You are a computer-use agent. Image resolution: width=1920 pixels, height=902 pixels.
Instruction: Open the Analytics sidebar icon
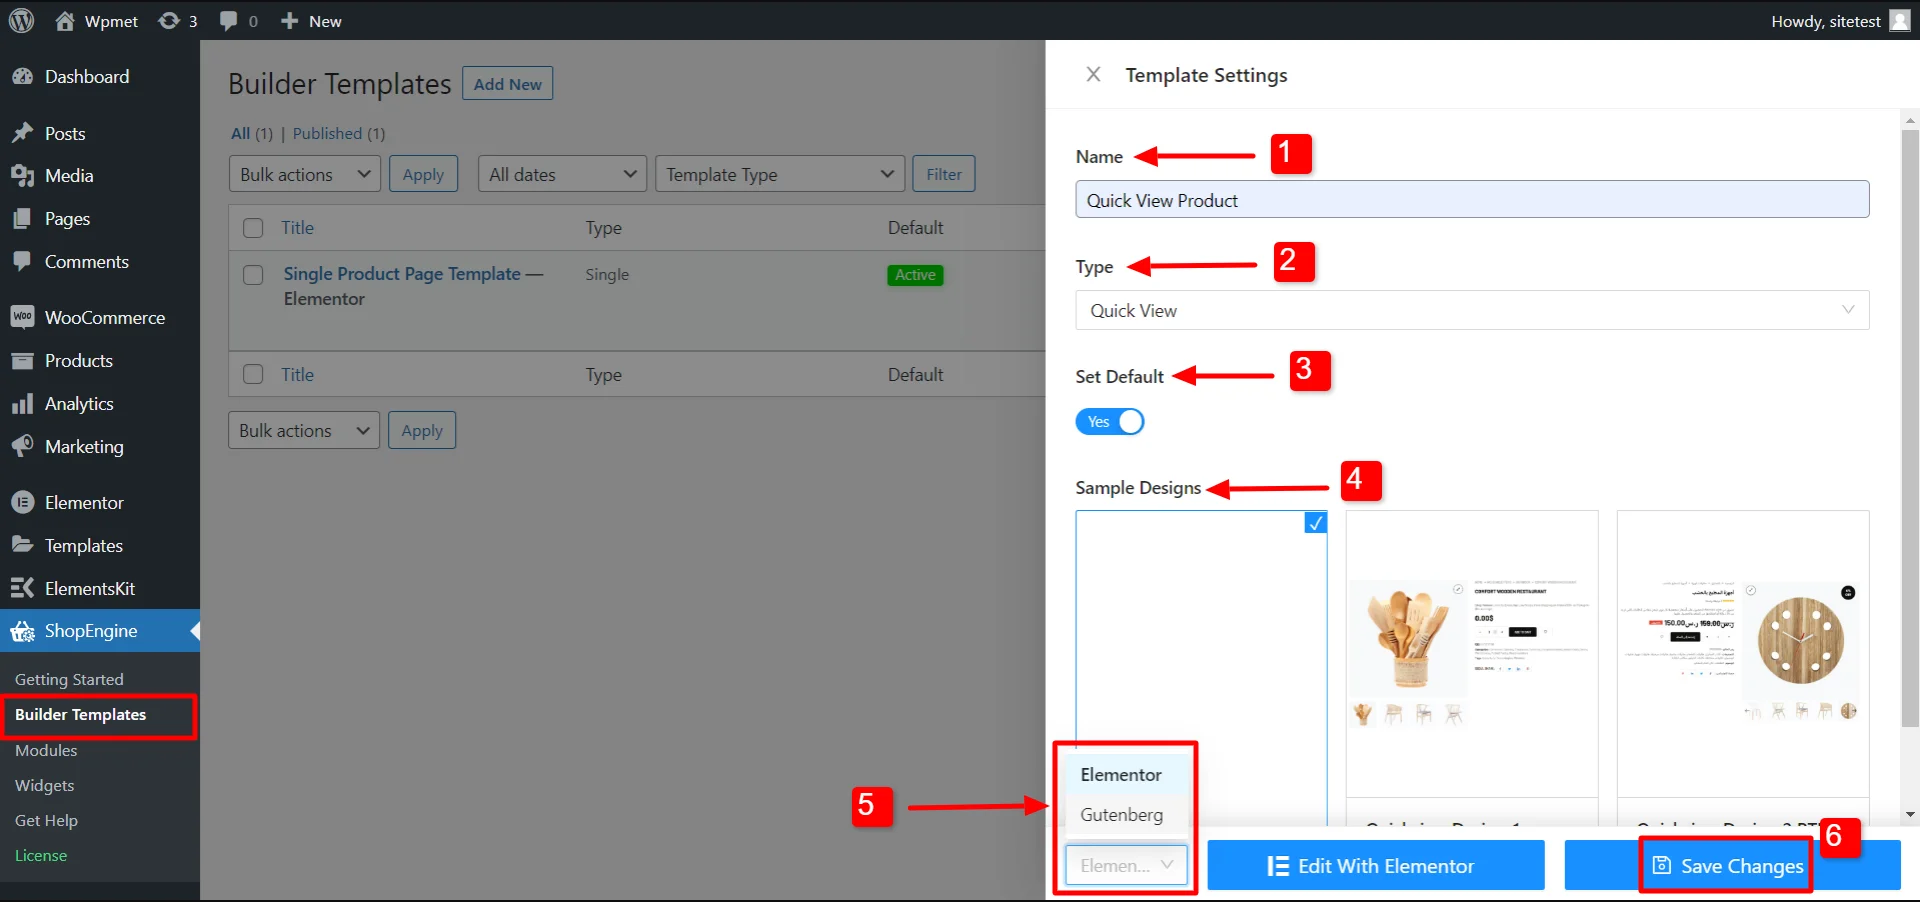(23, 403)
